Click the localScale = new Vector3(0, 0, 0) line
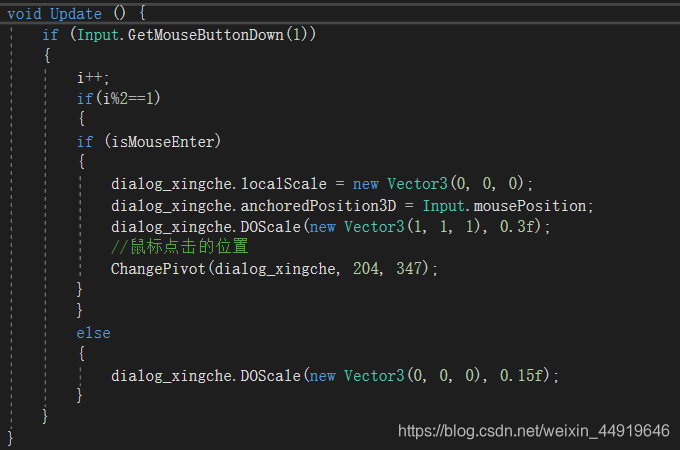The width and height of the screenshot is (680, 450). 322,184
